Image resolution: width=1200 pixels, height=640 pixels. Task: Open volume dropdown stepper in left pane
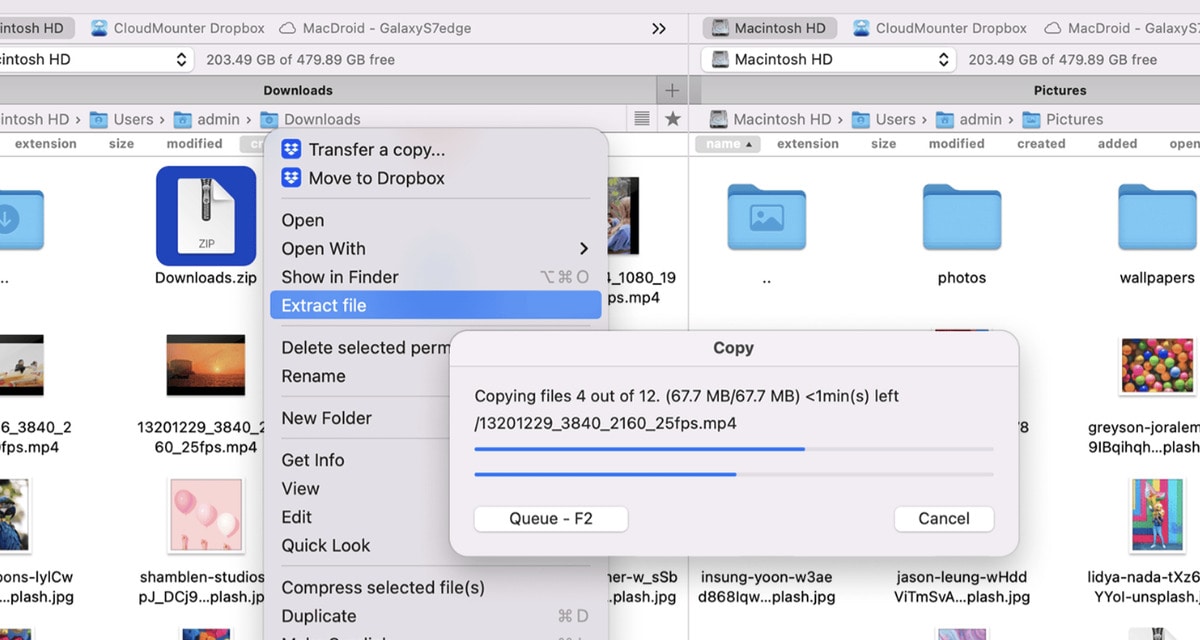click(x=181, y=59)
